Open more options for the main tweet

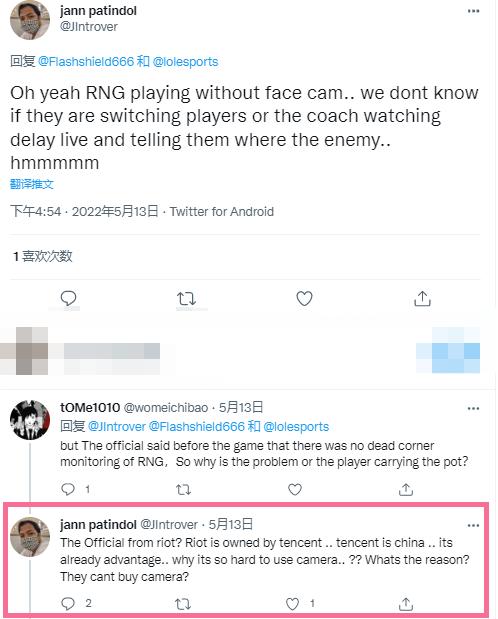pyautogui.click(x=473, y=11)
